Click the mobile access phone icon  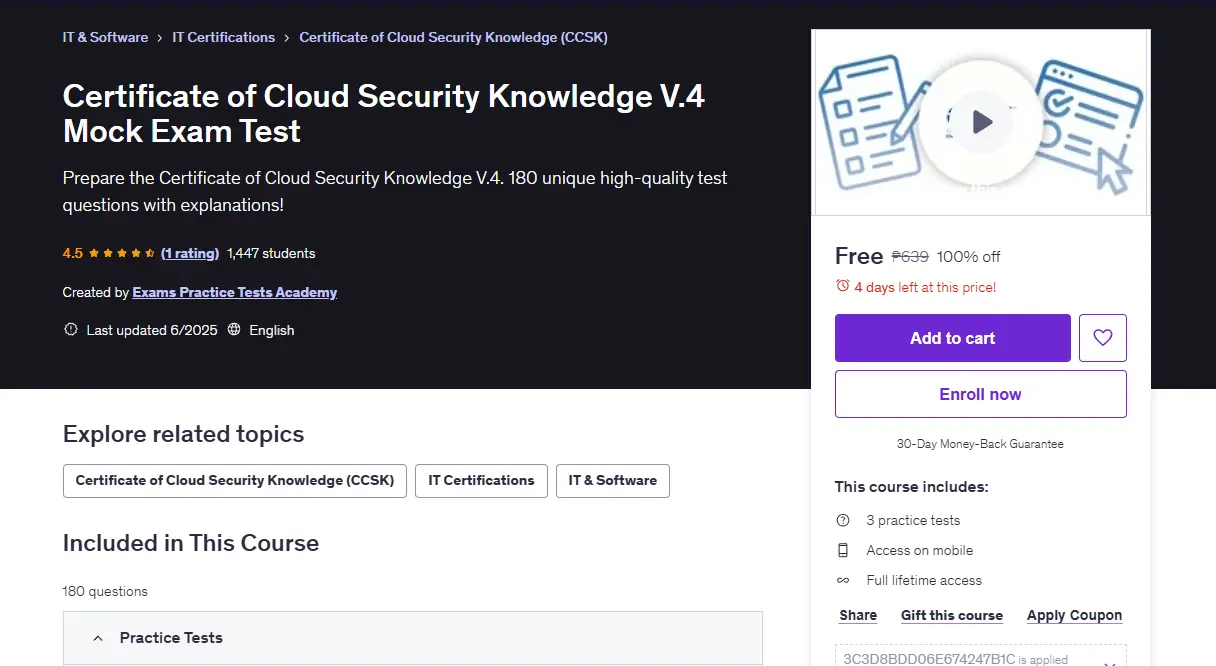(x=843, y=550)
